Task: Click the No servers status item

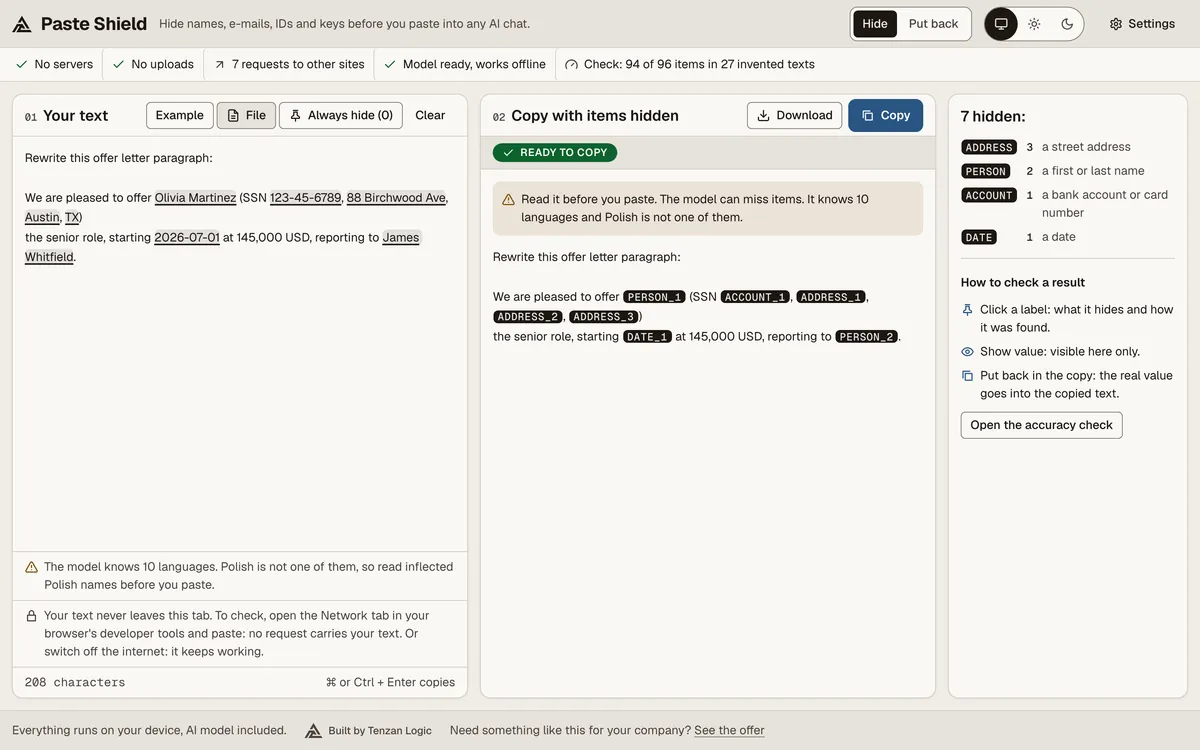Action: (x=54, y=64)
